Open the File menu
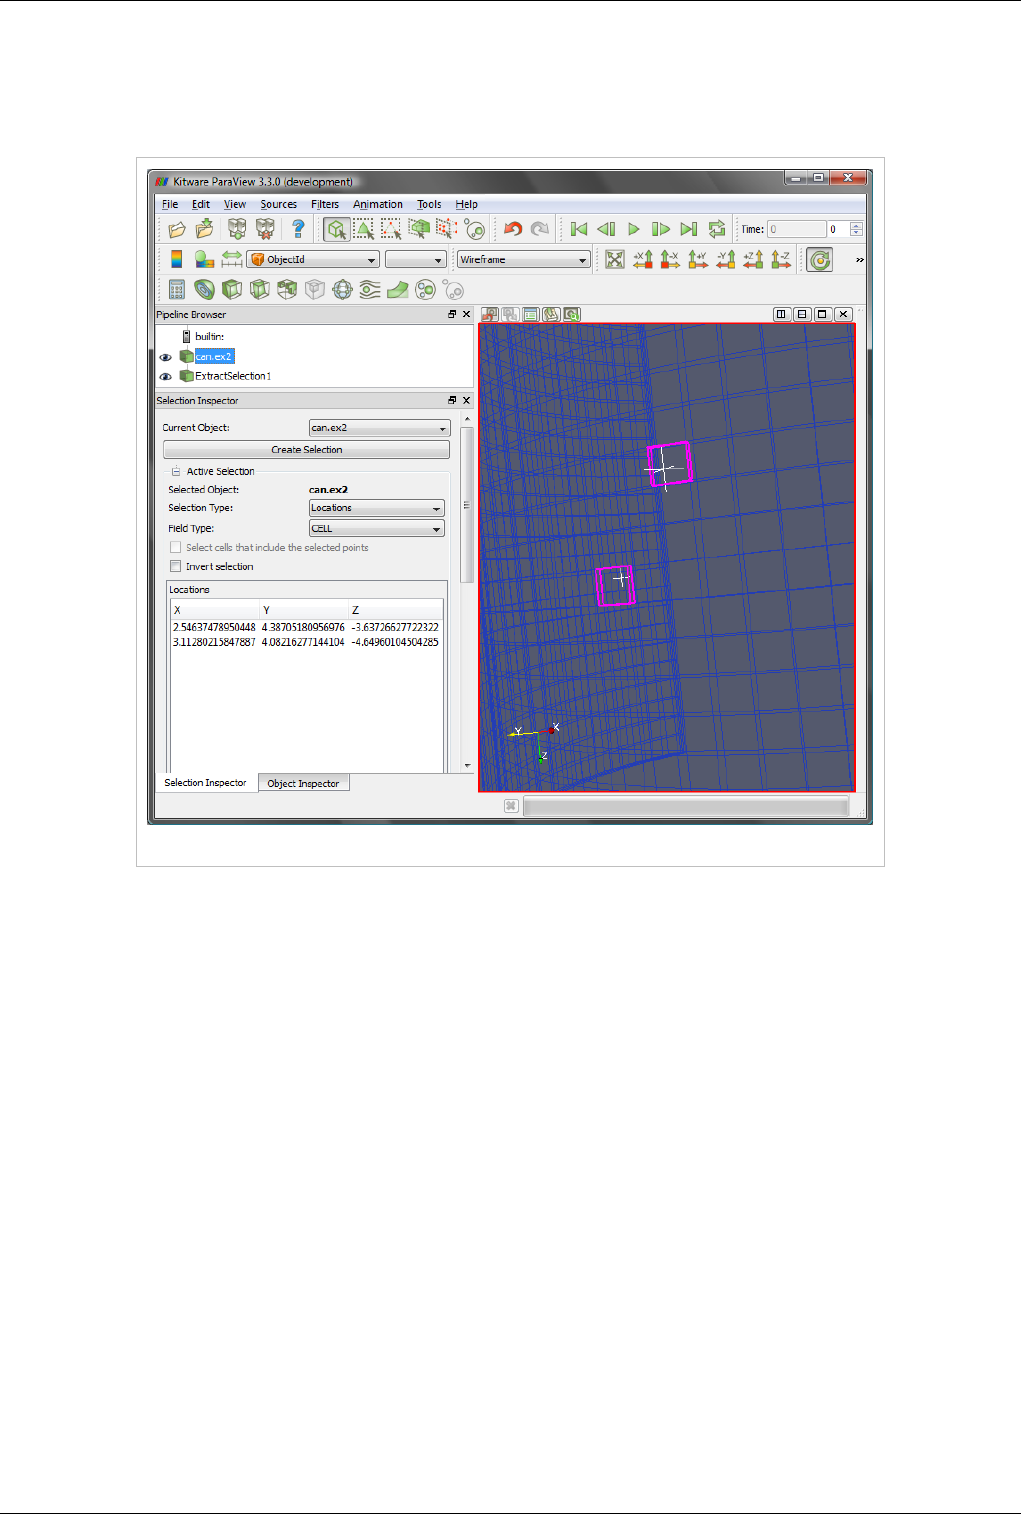 [x=170, y=204]
